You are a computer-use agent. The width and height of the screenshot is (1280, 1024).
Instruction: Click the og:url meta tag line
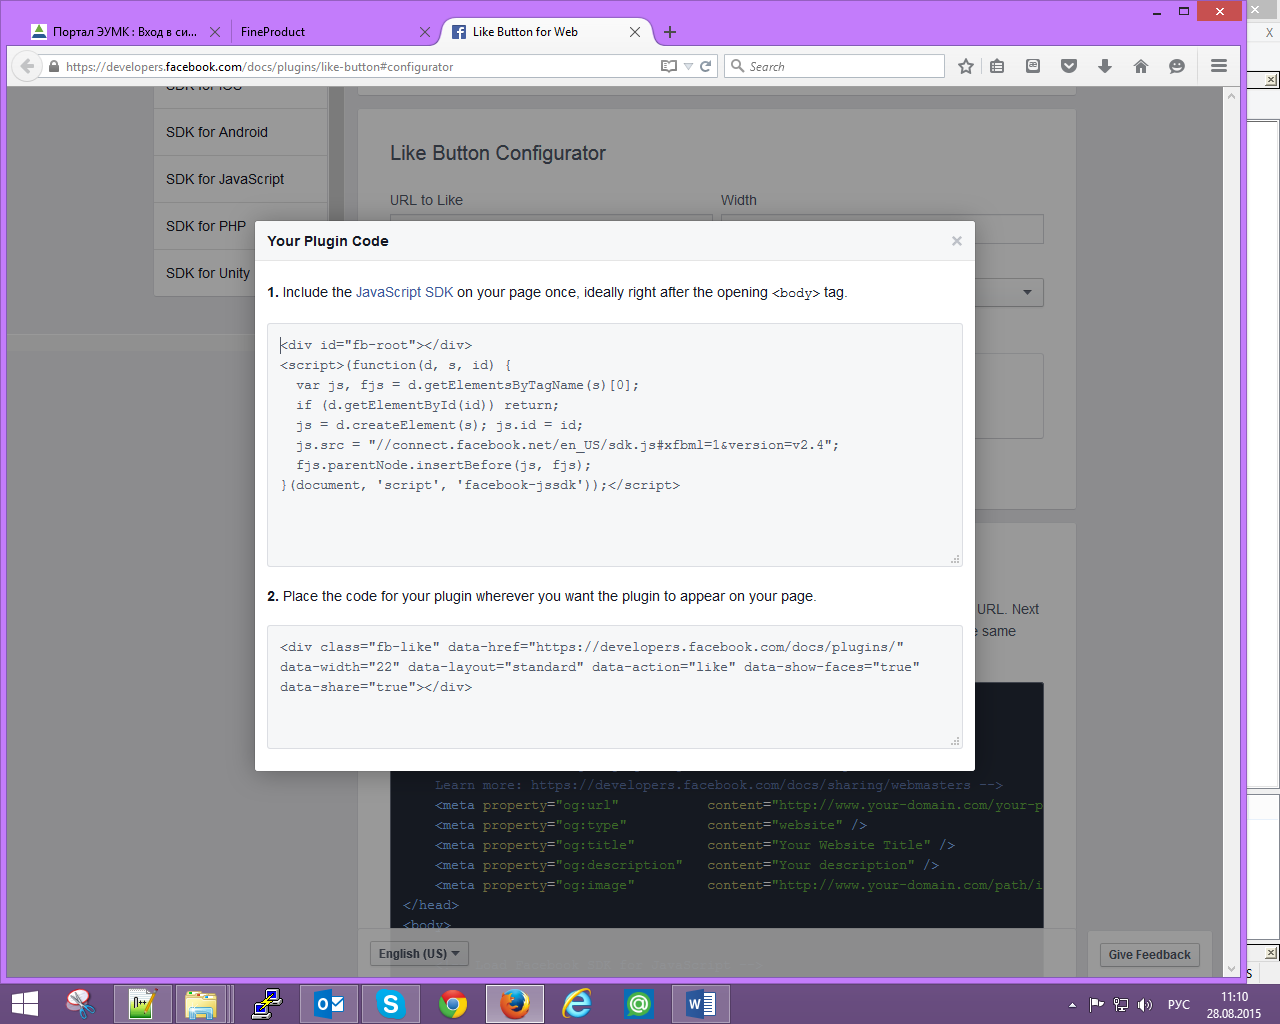739,805
